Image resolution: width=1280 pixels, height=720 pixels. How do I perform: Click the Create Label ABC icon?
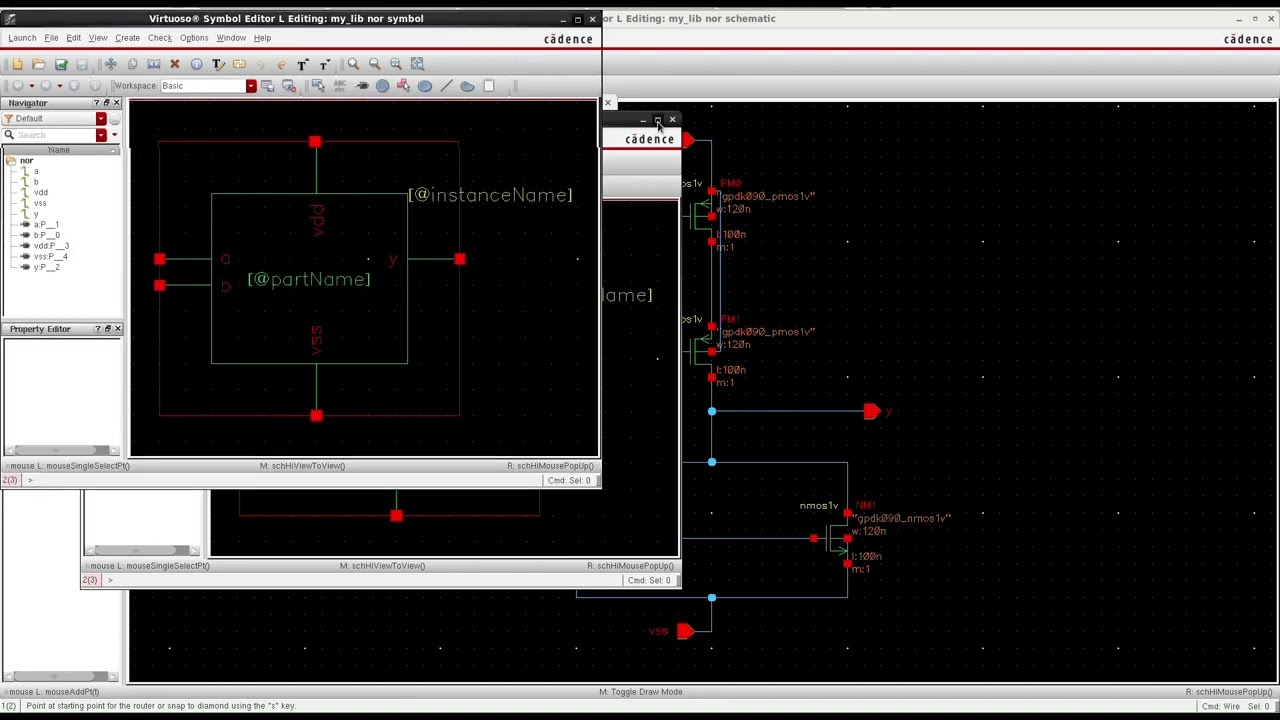pos(340,86)
